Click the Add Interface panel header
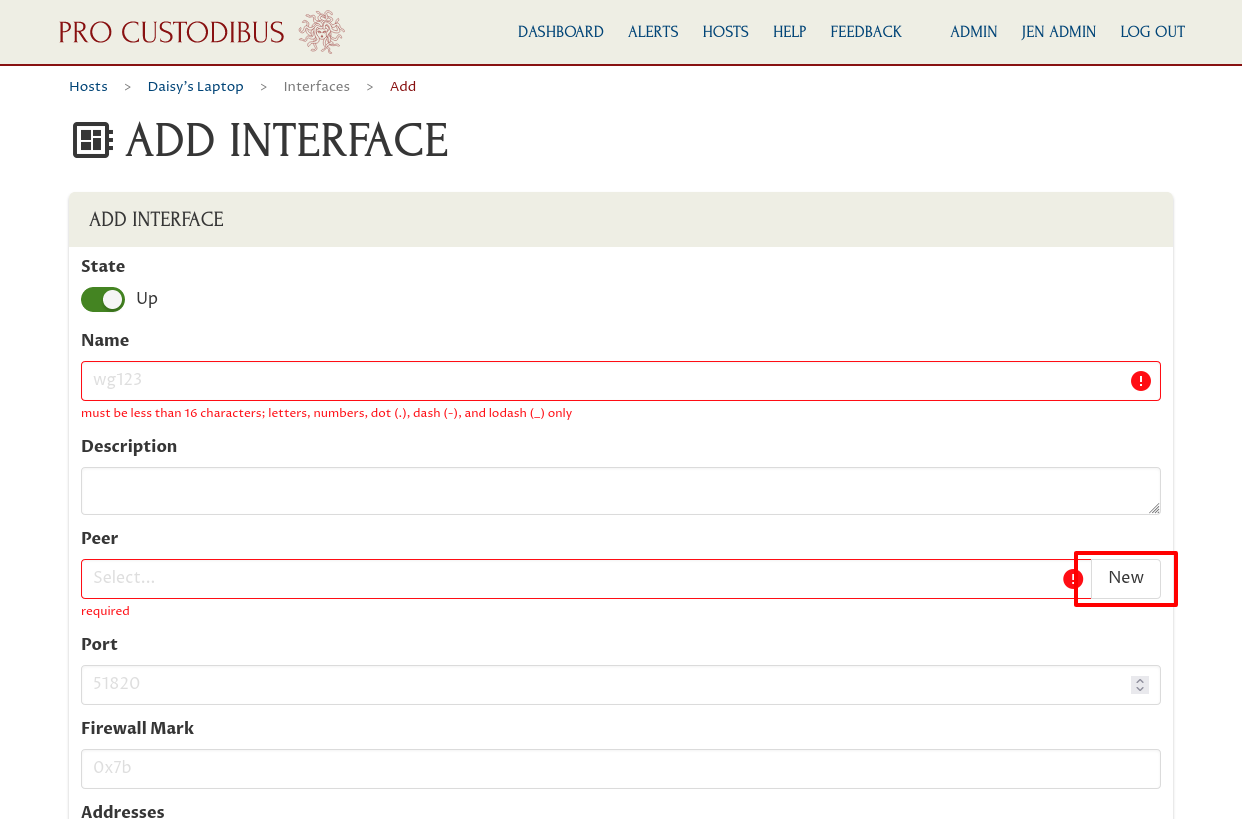Image resolution: width=1242 pixels, height=819 pixels. point(621,220)
